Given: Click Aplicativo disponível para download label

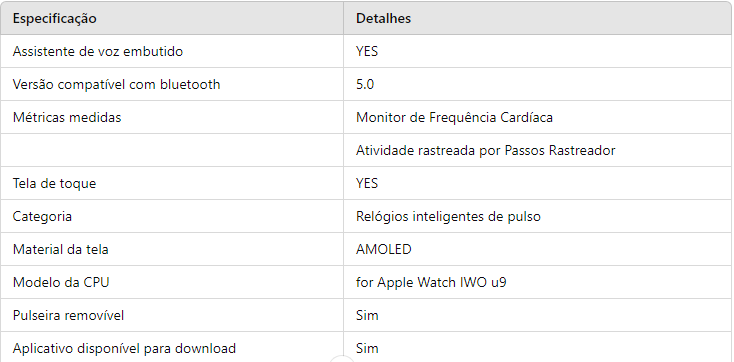Looking at the screenshot, I should [x=124, y=348].
